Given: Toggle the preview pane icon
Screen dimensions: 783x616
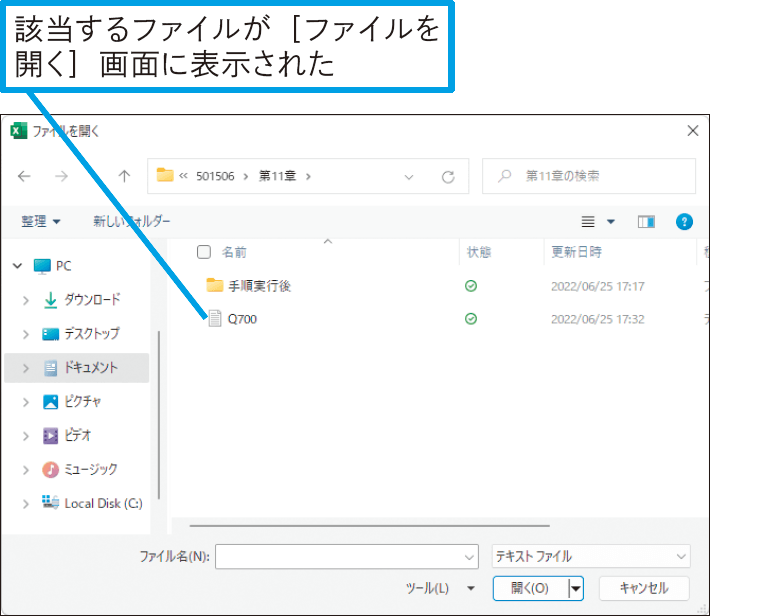Looking at the screenshot, I should click(646, 222).
